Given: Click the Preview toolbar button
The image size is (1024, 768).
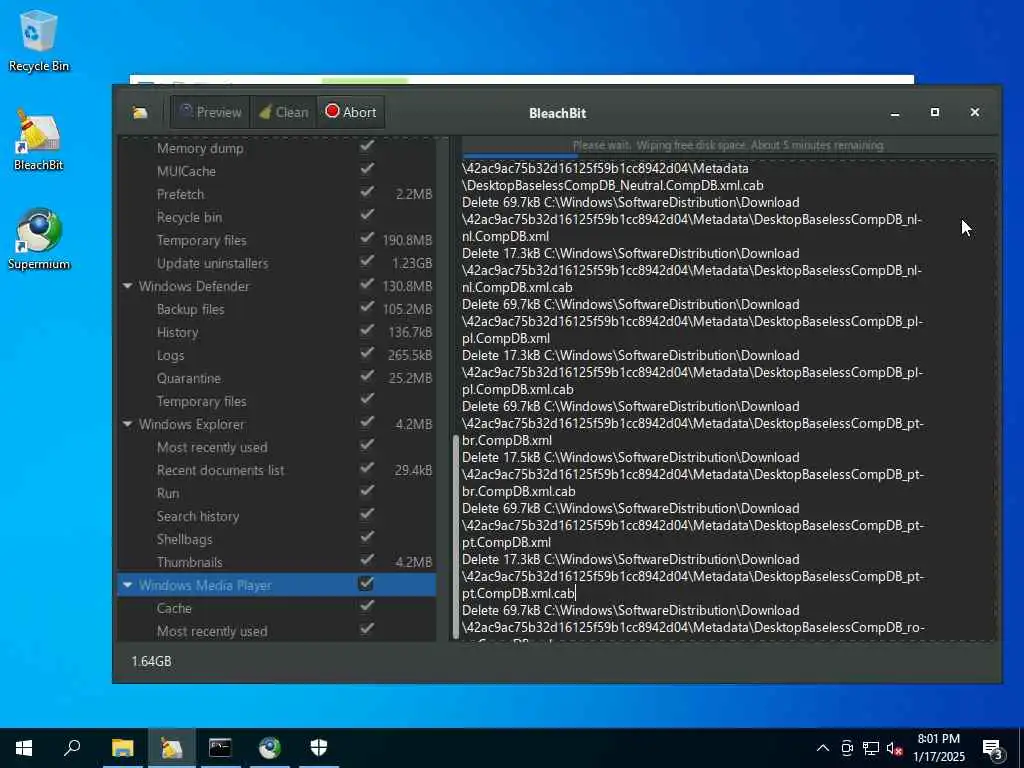Looking at the screenshot, I should (210, 112).
